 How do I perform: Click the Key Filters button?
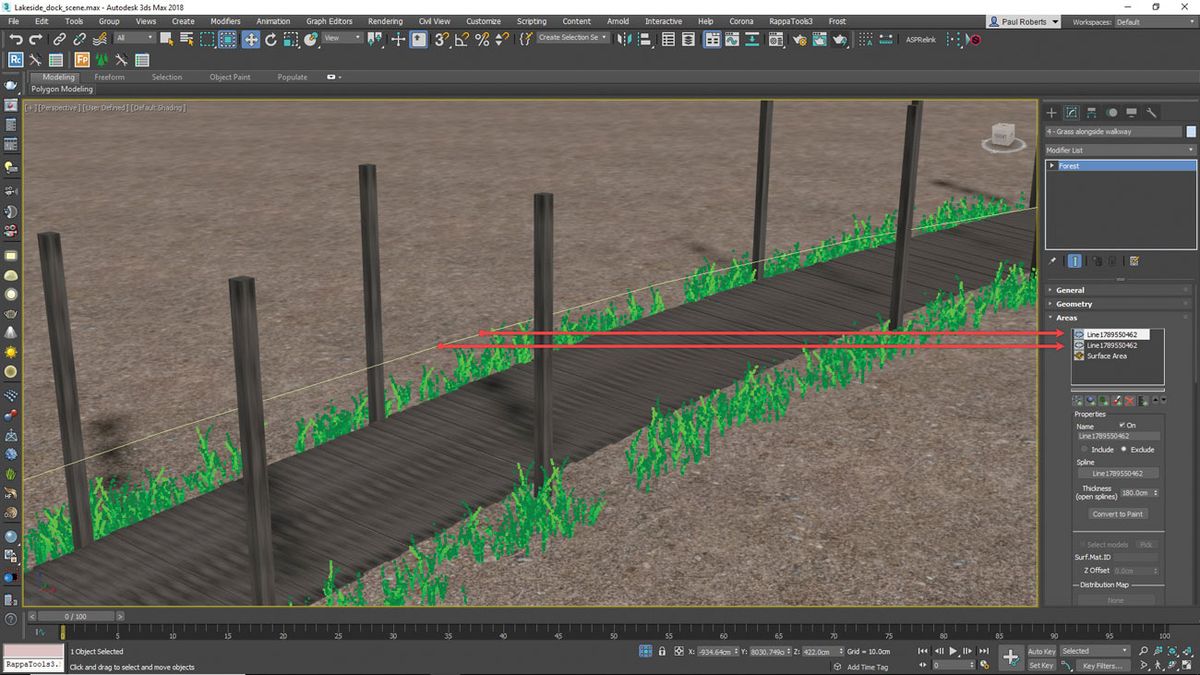point(1102,665)
